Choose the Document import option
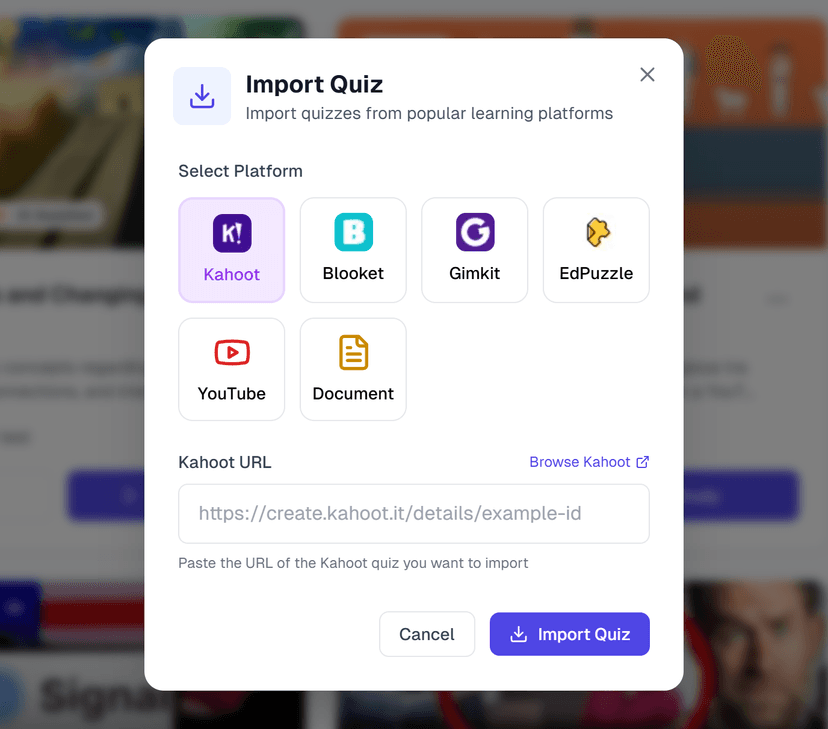Image resolution: width=828 pixels, height=729 pixels. coord(353,369)
